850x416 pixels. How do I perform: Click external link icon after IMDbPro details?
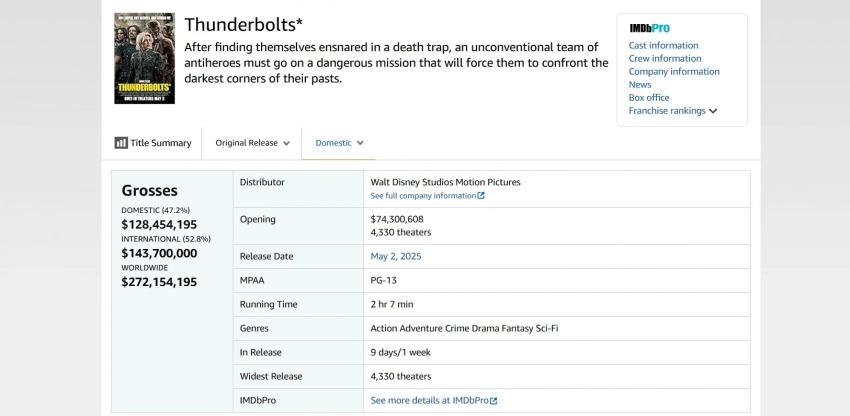[x=493, y=401]
